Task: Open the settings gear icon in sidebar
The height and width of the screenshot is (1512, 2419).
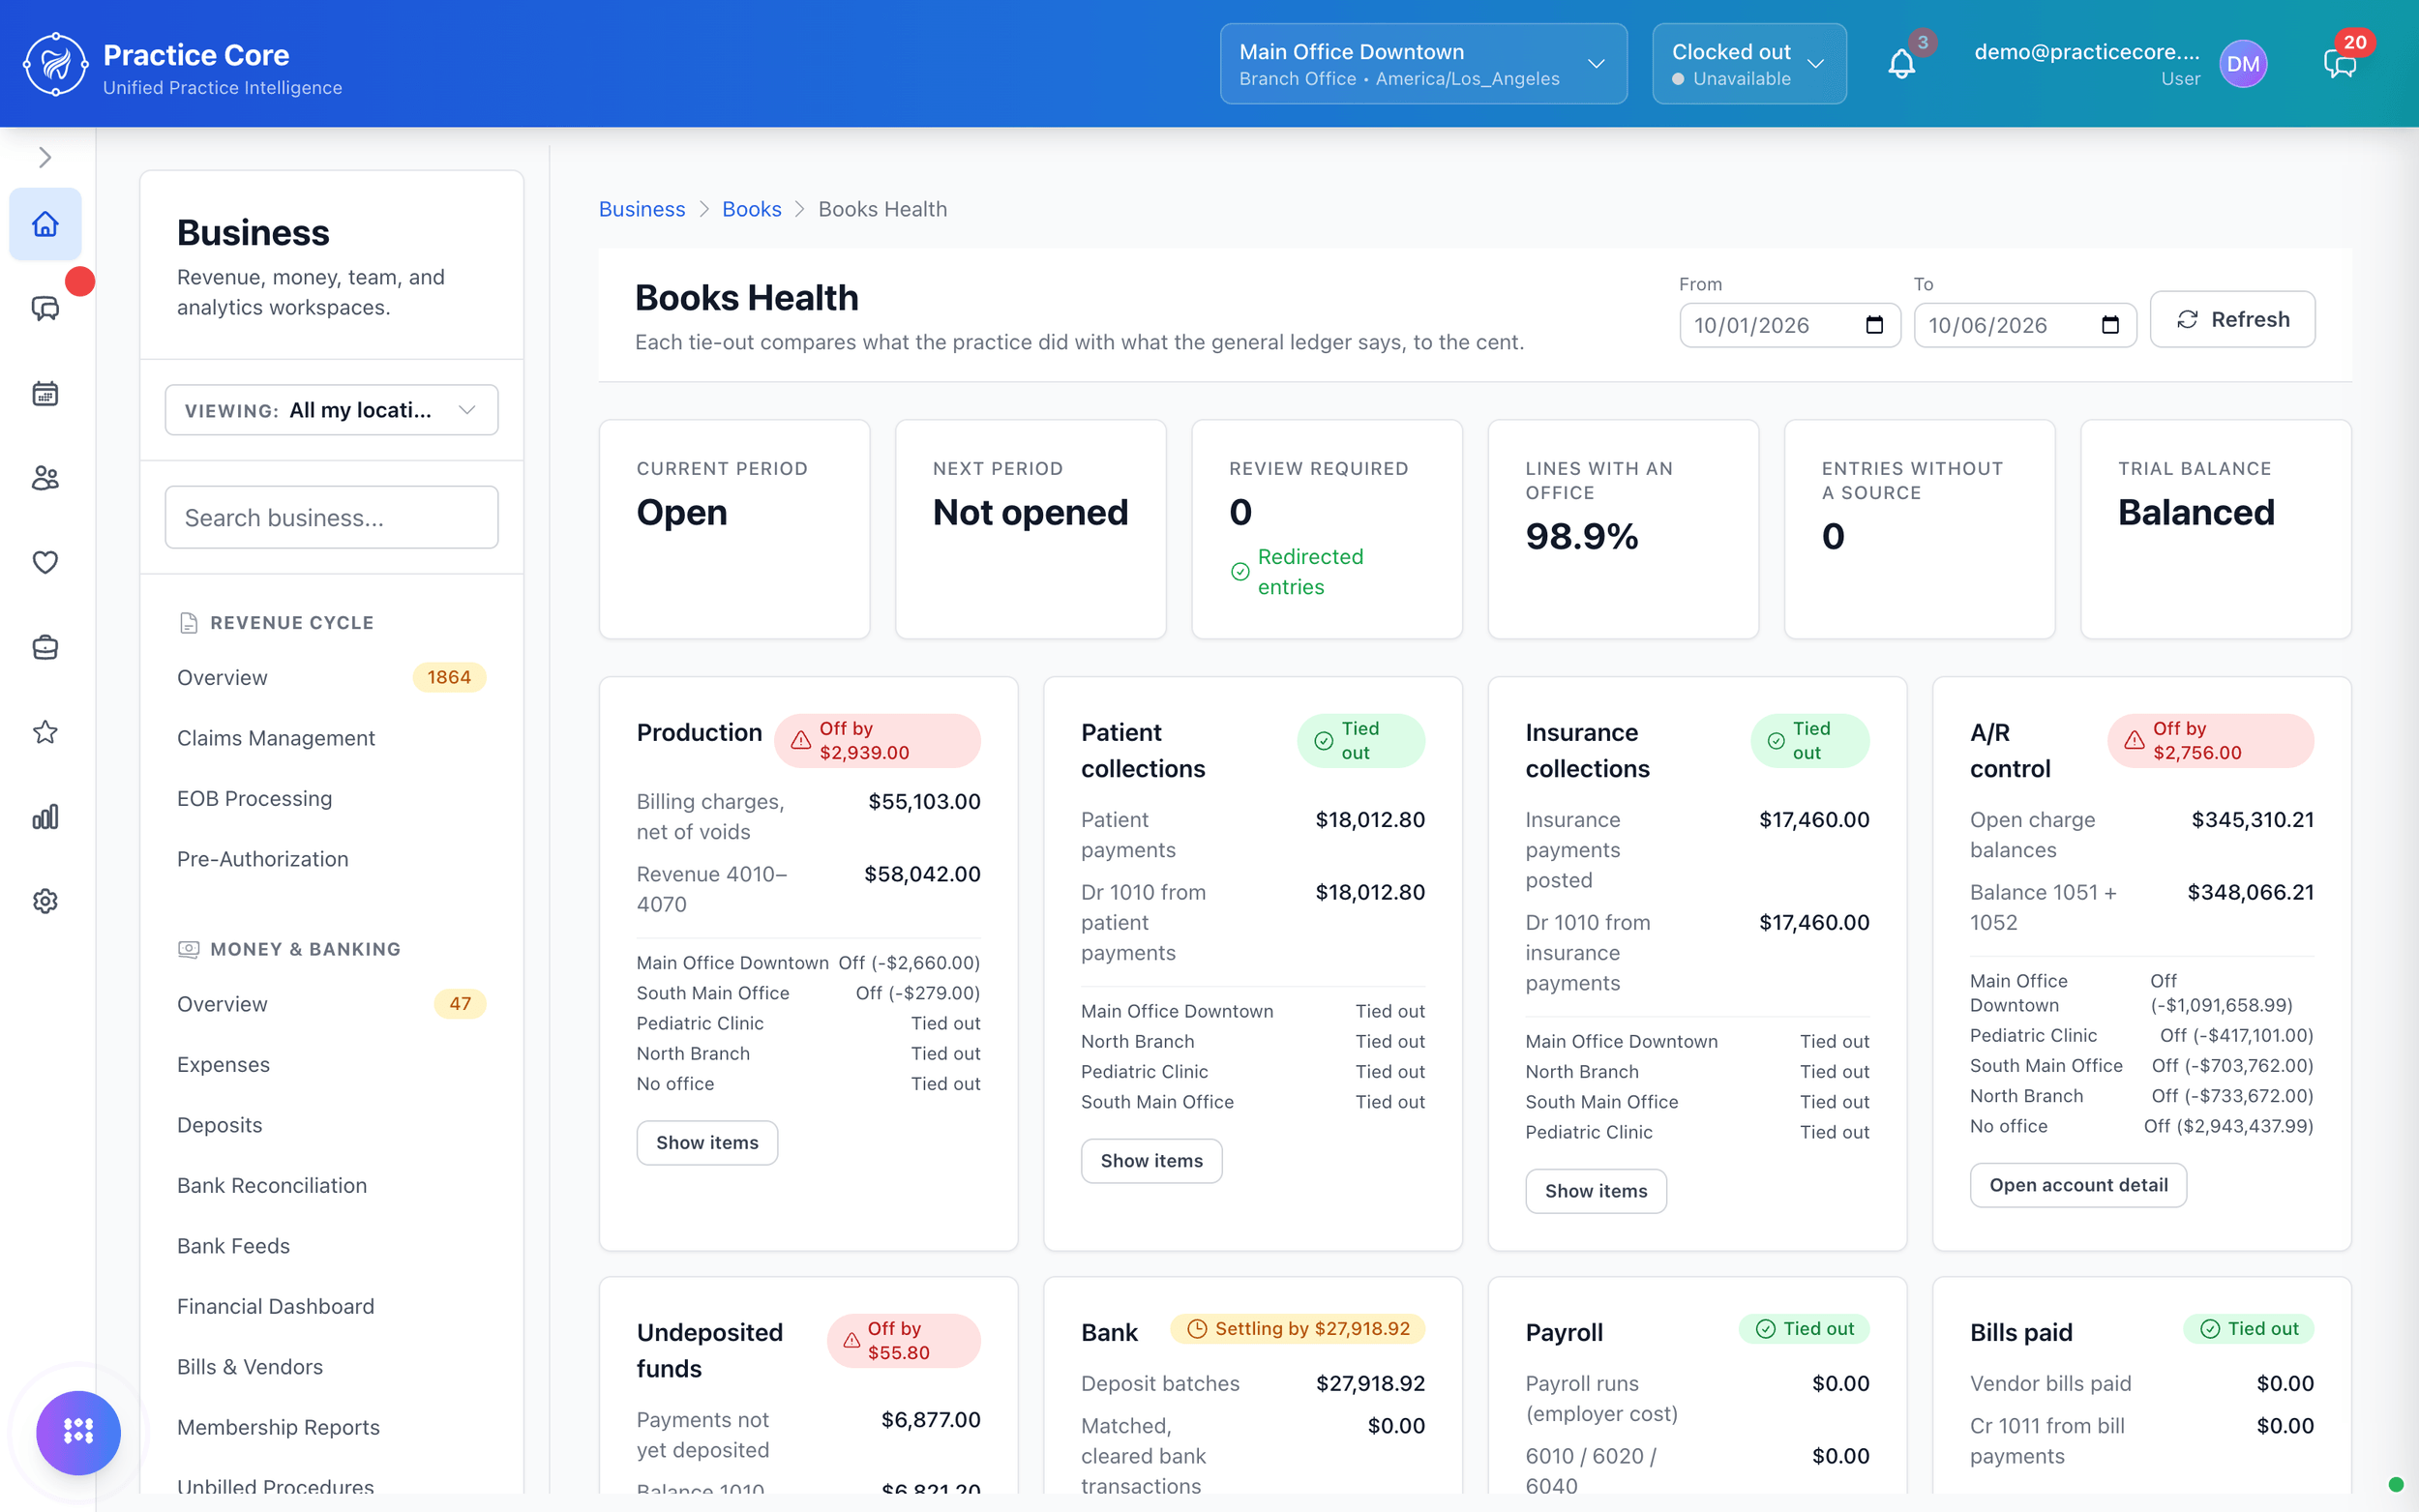Action: (x=45, y=901)
